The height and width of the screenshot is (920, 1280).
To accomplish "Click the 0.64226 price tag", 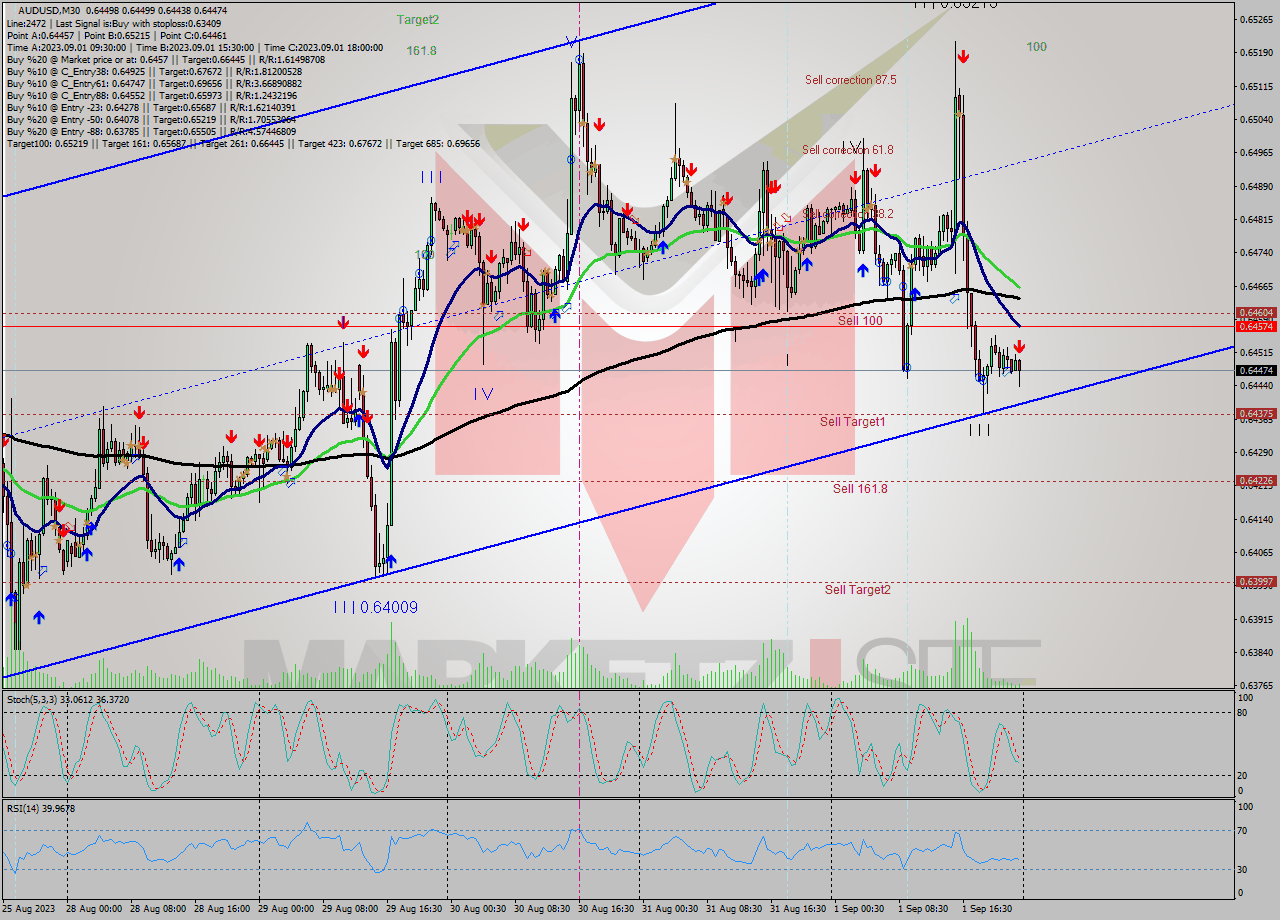I will point(1256,481).
